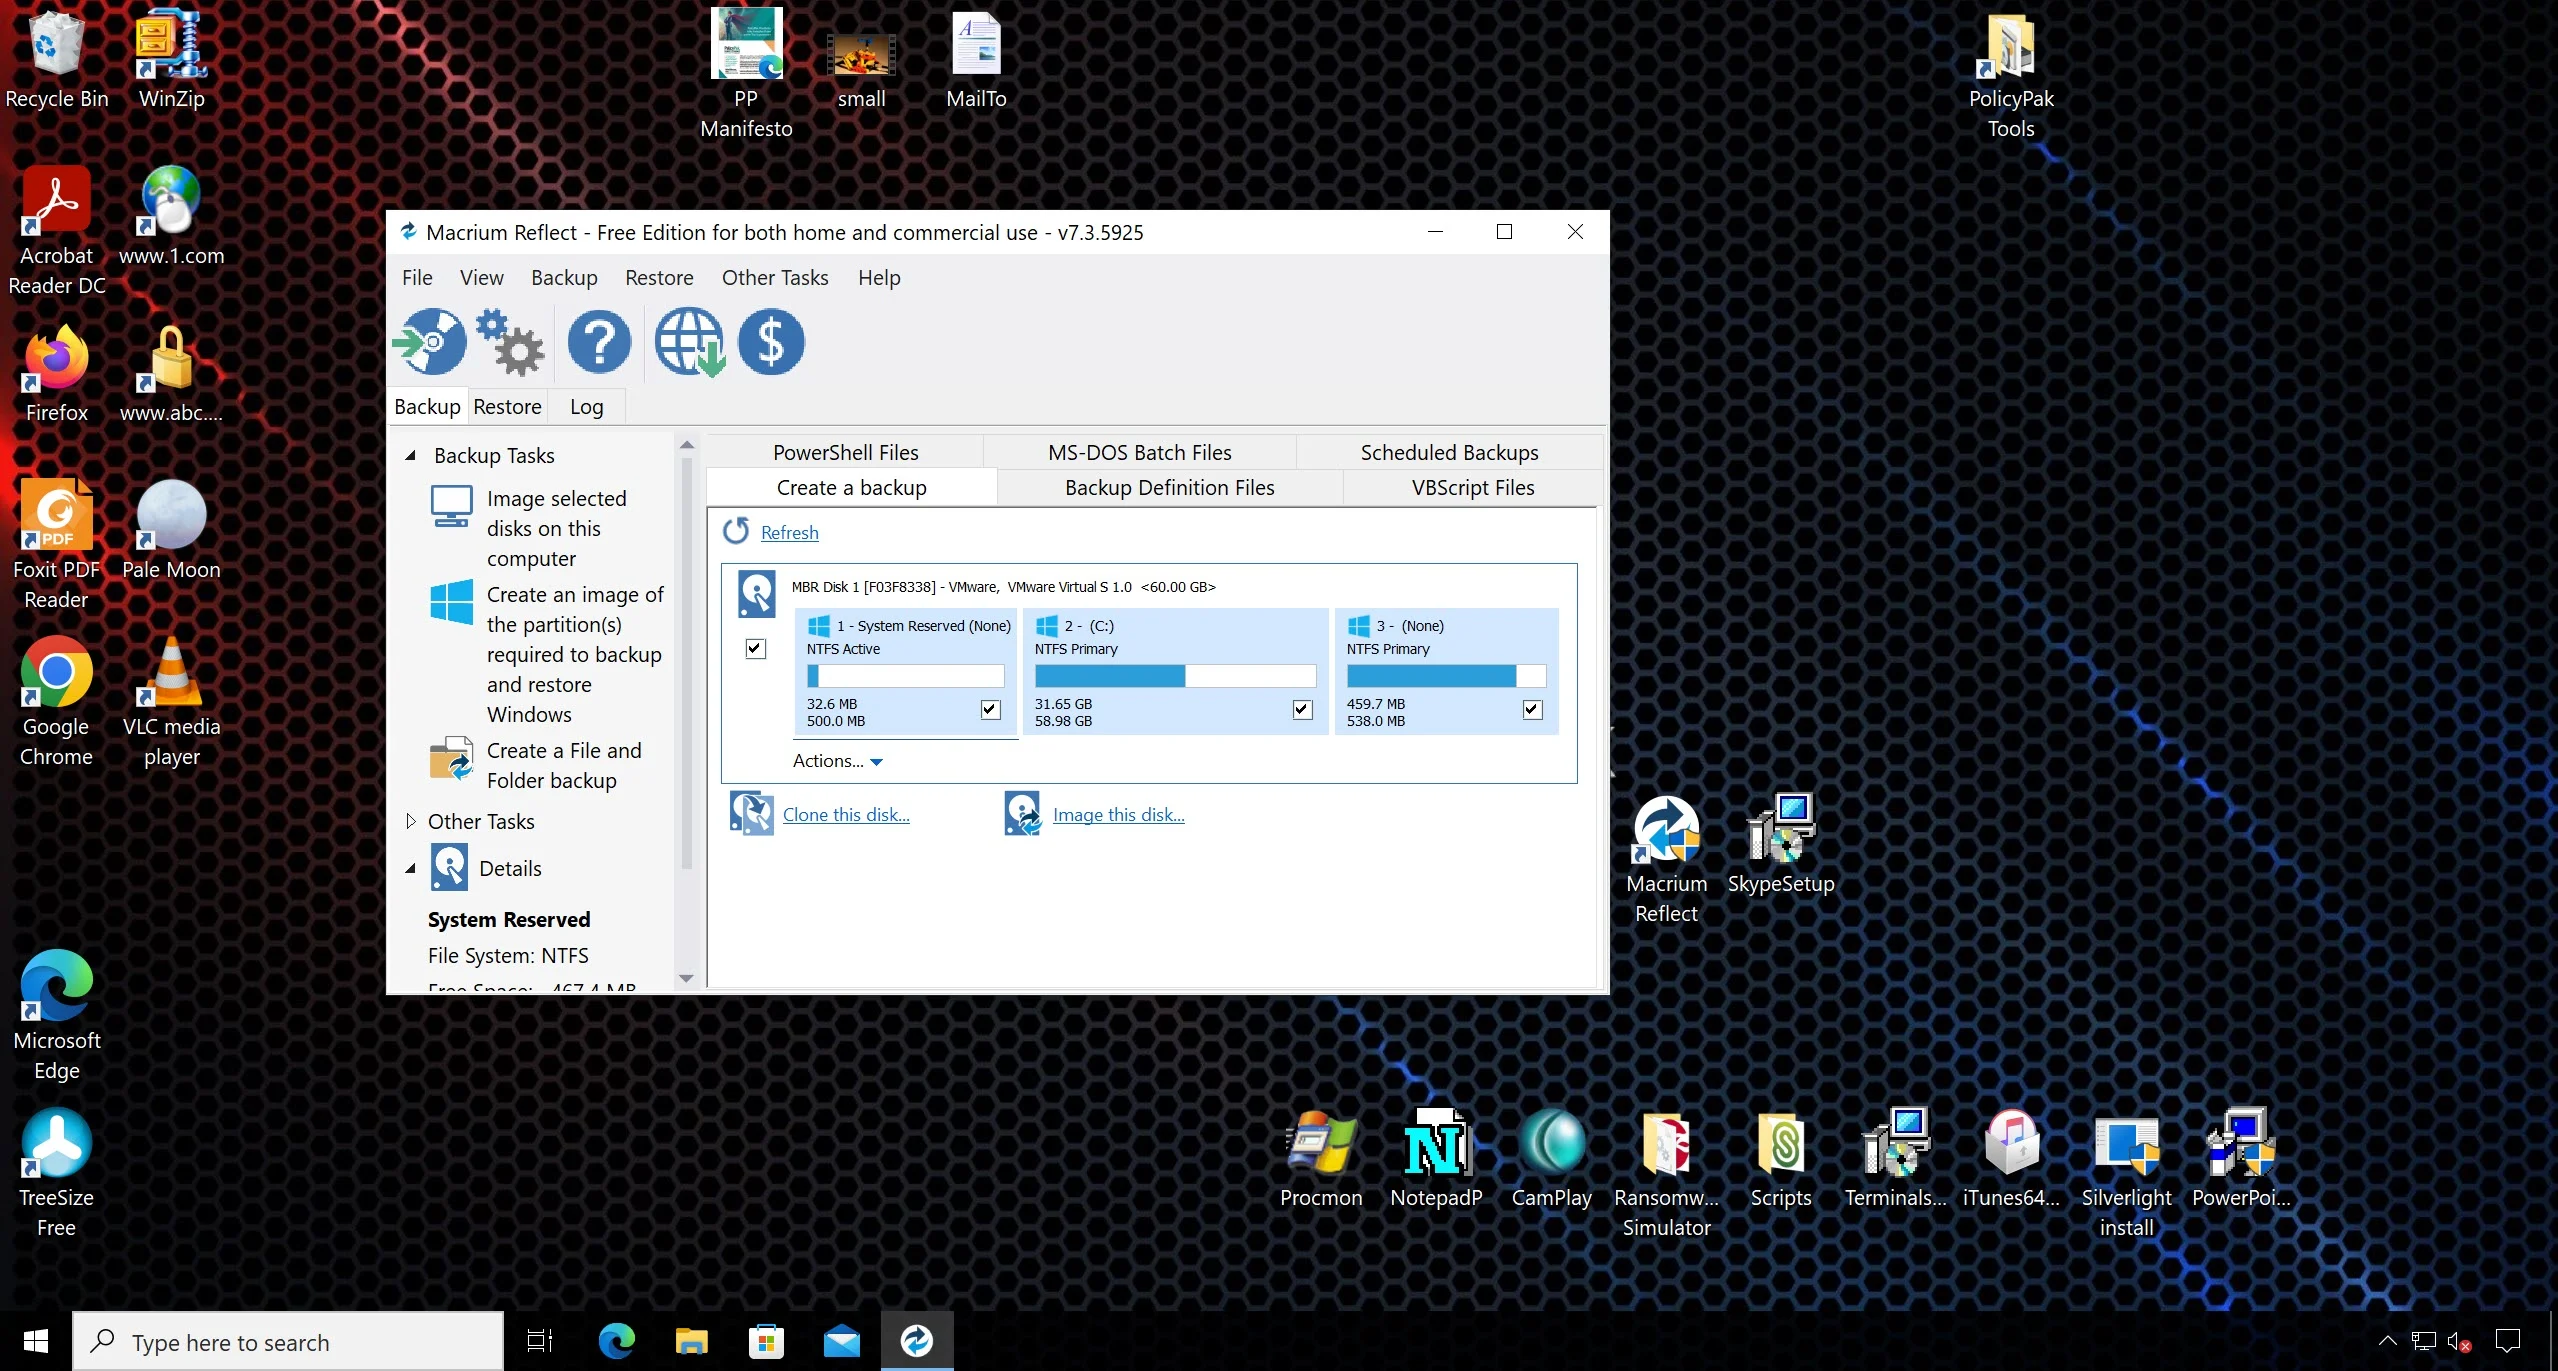
Task: Click the Image this disk icon
Action: pyautogui.click(x=1023, y=813)
